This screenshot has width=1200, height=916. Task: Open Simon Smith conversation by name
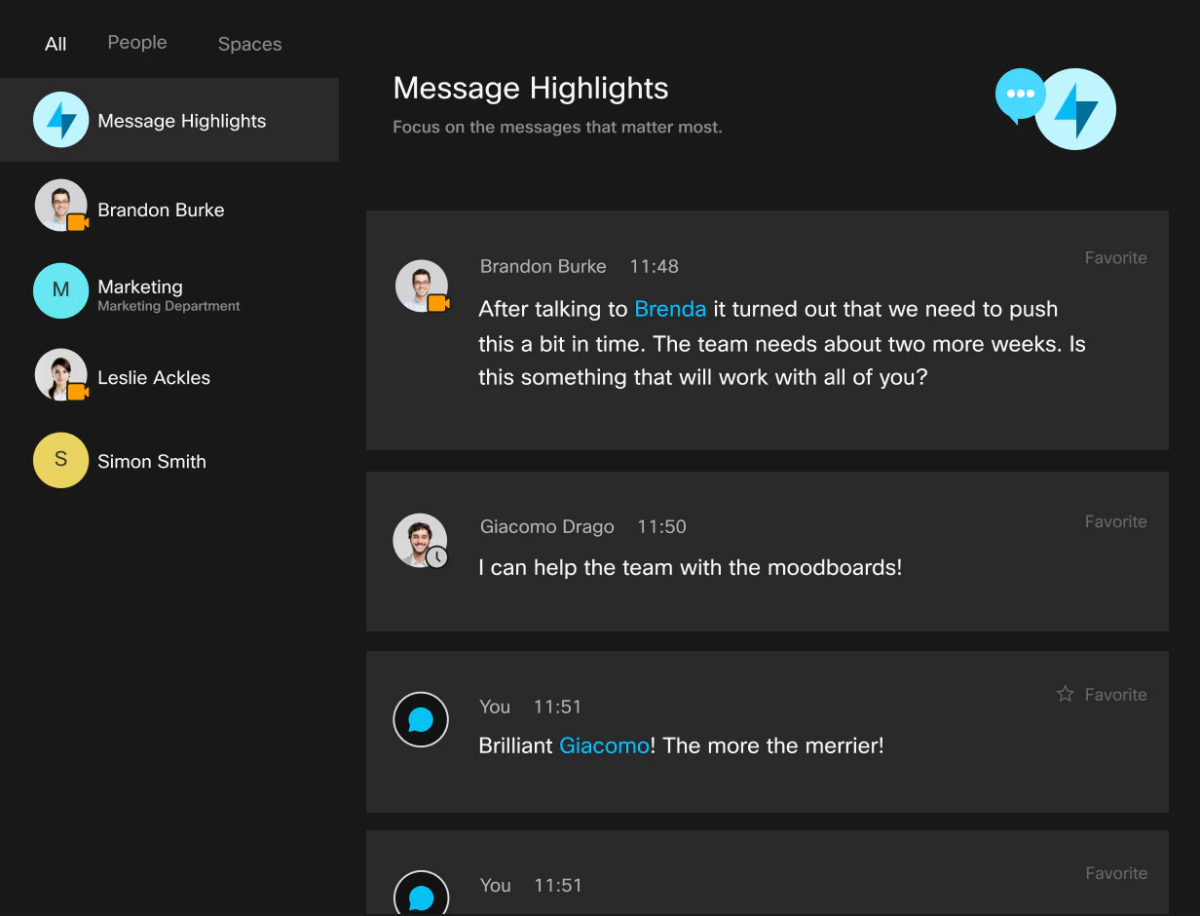[x=152, y=461]
